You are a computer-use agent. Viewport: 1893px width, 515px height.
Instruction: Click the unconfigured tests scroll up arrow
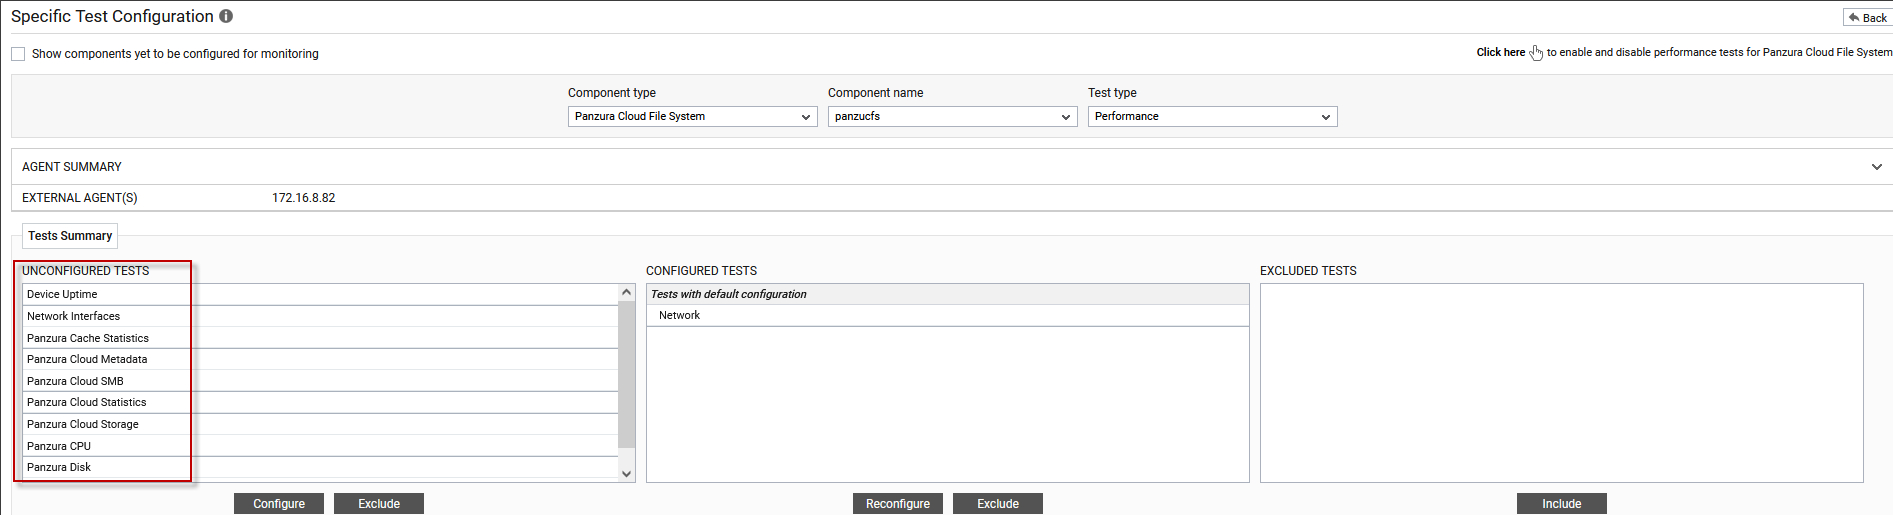(627, 292)
